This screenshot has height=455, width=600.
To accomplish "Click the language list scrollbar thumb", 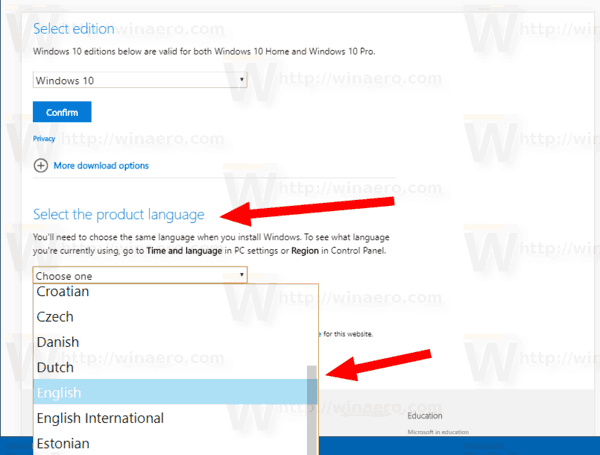I will [312, 410].
